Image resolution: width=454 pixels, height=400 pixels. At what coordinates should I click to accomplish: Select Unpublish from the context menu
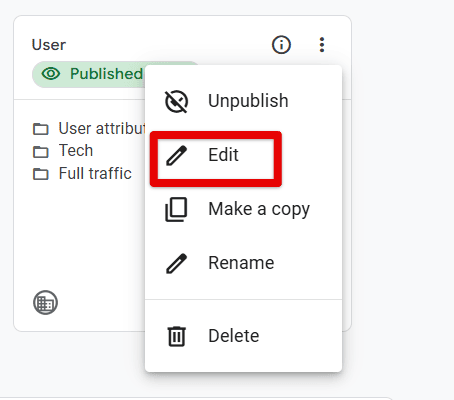click(x=243, y=101)
